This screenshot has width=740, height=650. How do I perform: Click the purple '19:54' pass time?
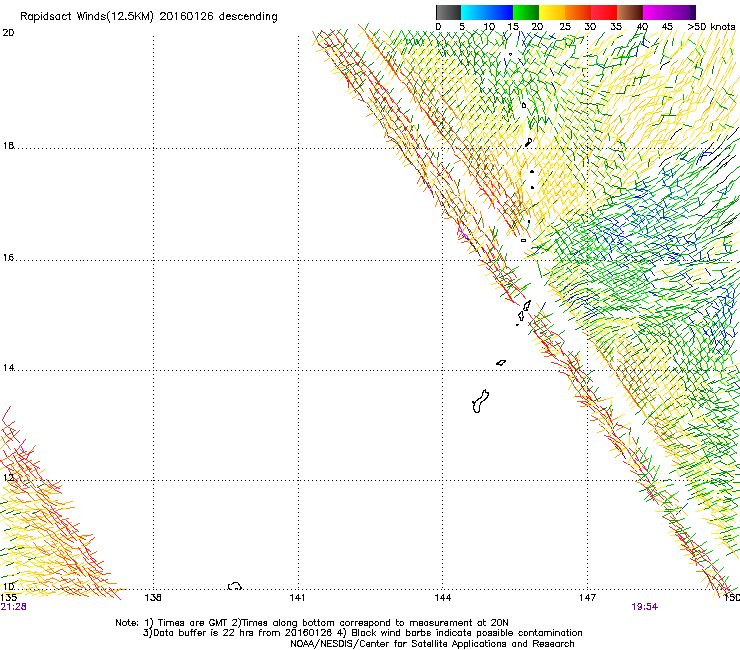[645, 607]
